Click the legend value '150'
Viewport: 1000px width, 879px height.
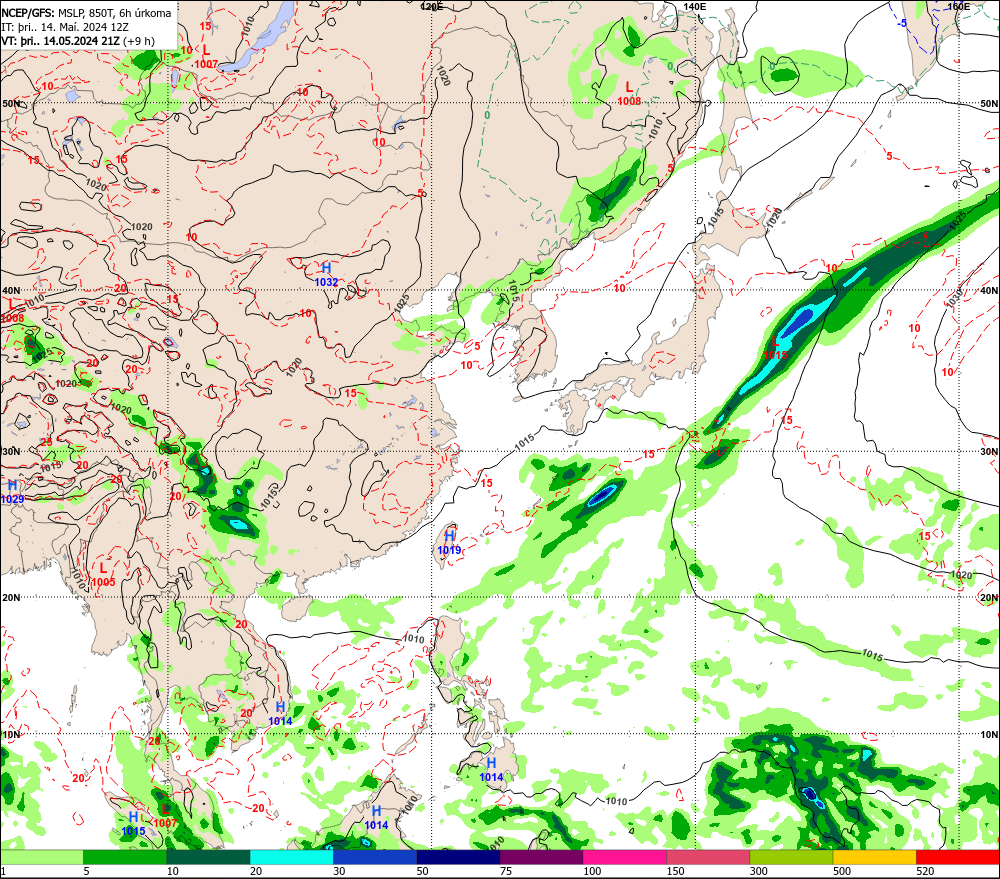pyautogui.click(x=675, y=871)
